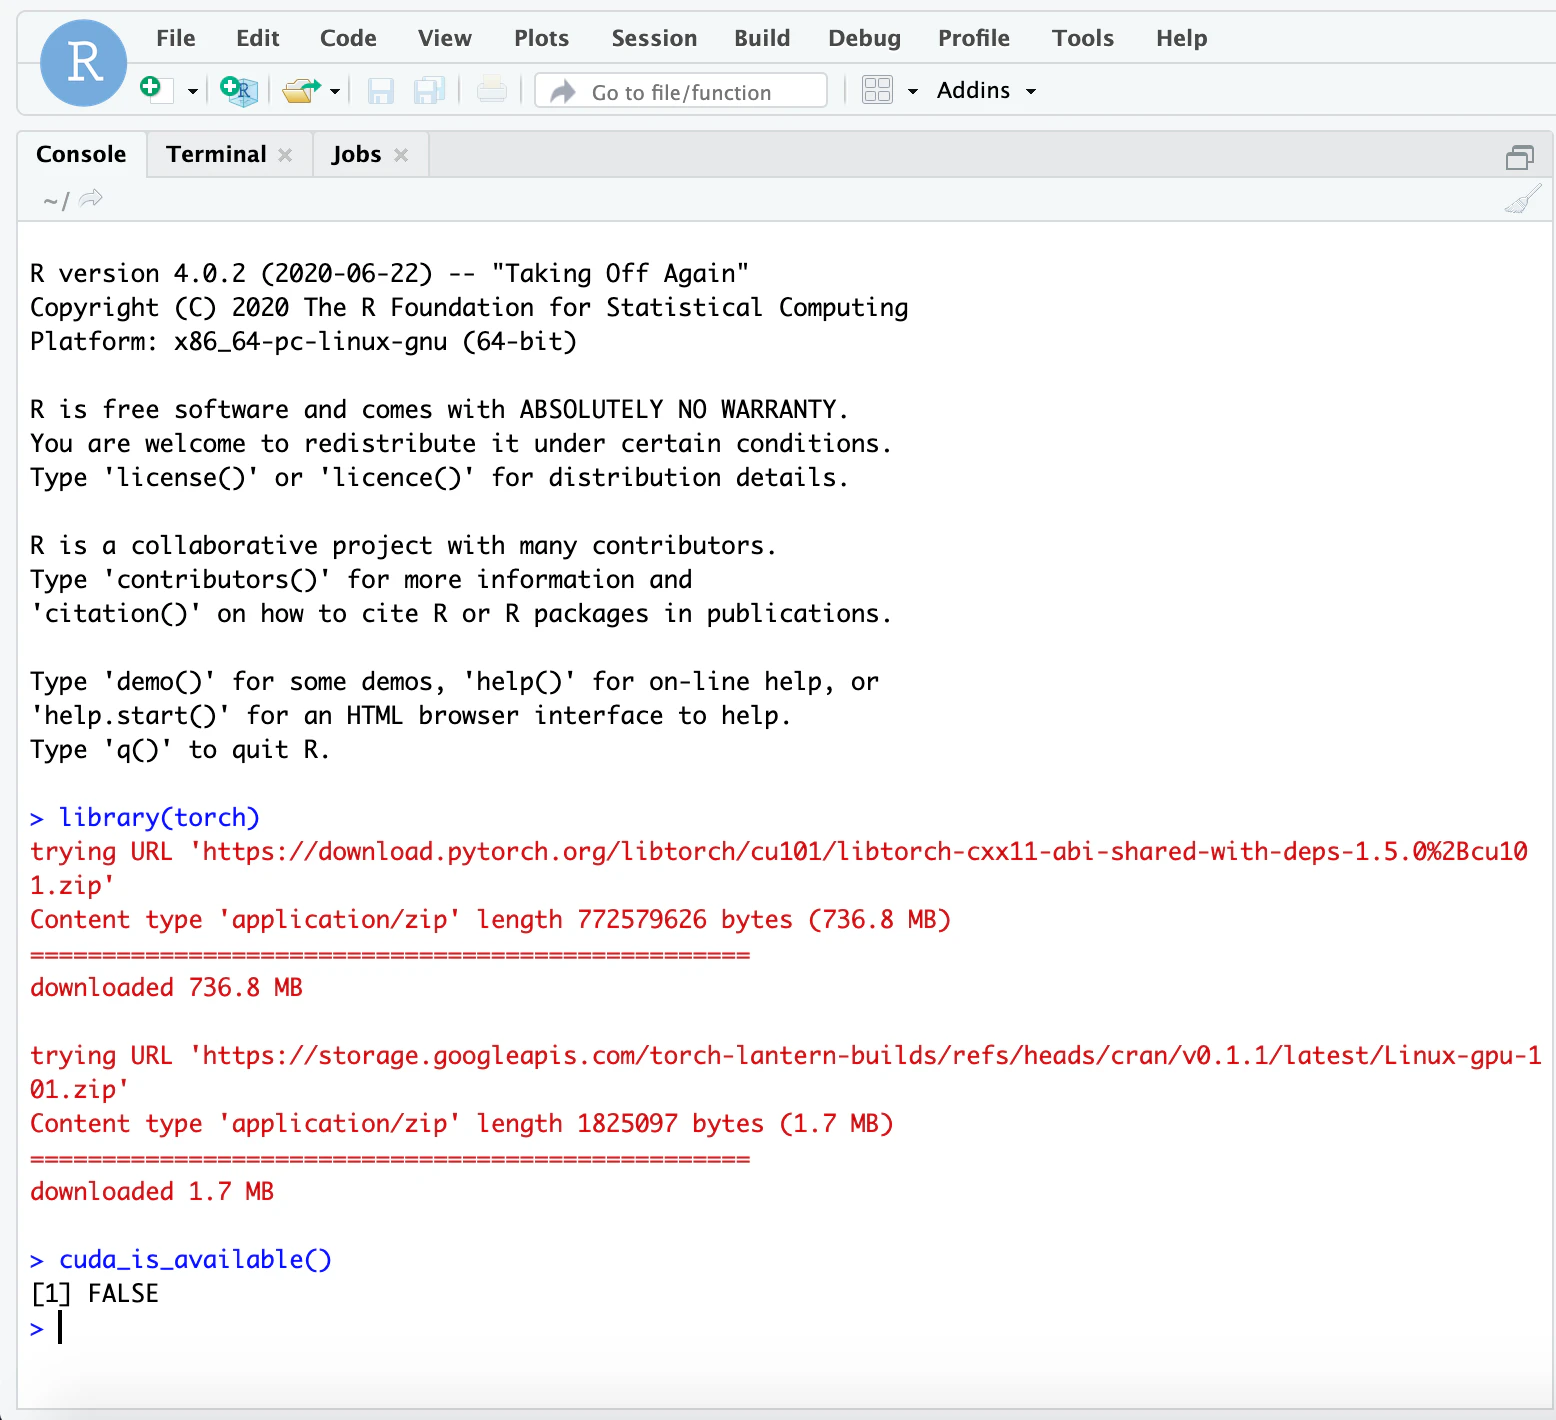The height and width of the screenshot is (1420, 1556).
Task: Click the 'downloaded 1.7 MB' message
Action: [x=152, y=1191]
